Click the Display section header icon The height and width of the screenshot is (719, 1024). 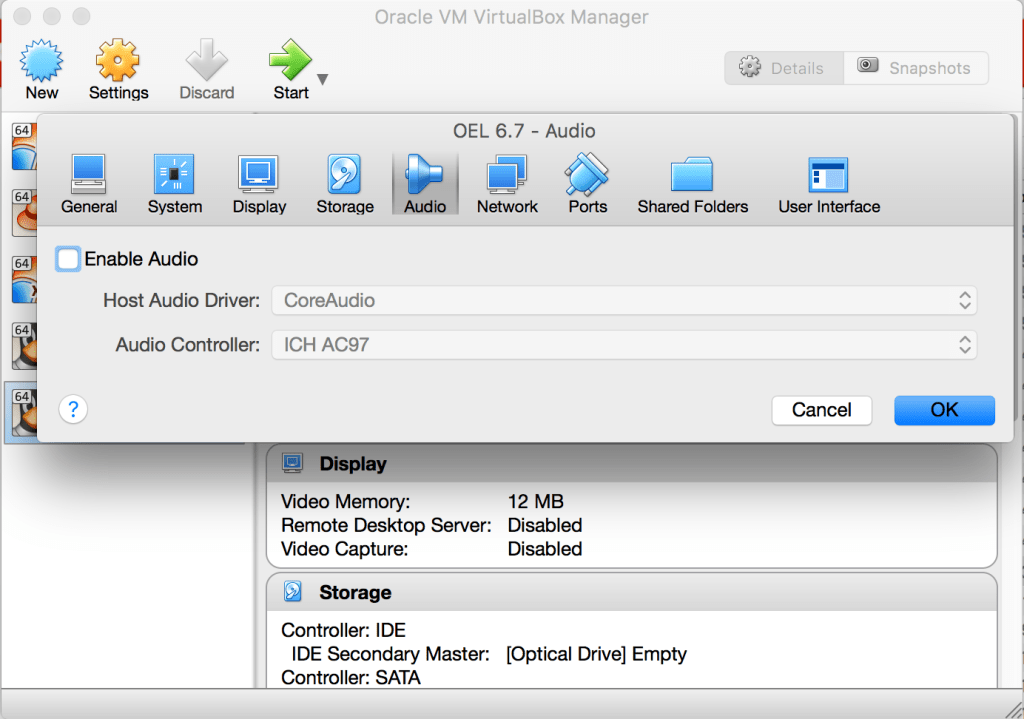coord(293,463)
